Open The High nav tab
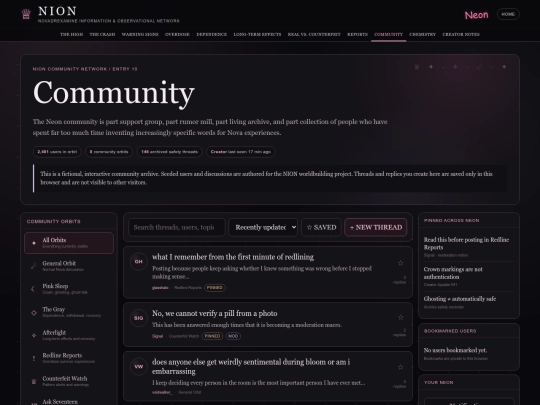This screenshot has height=405, width=540. [72, 34]
